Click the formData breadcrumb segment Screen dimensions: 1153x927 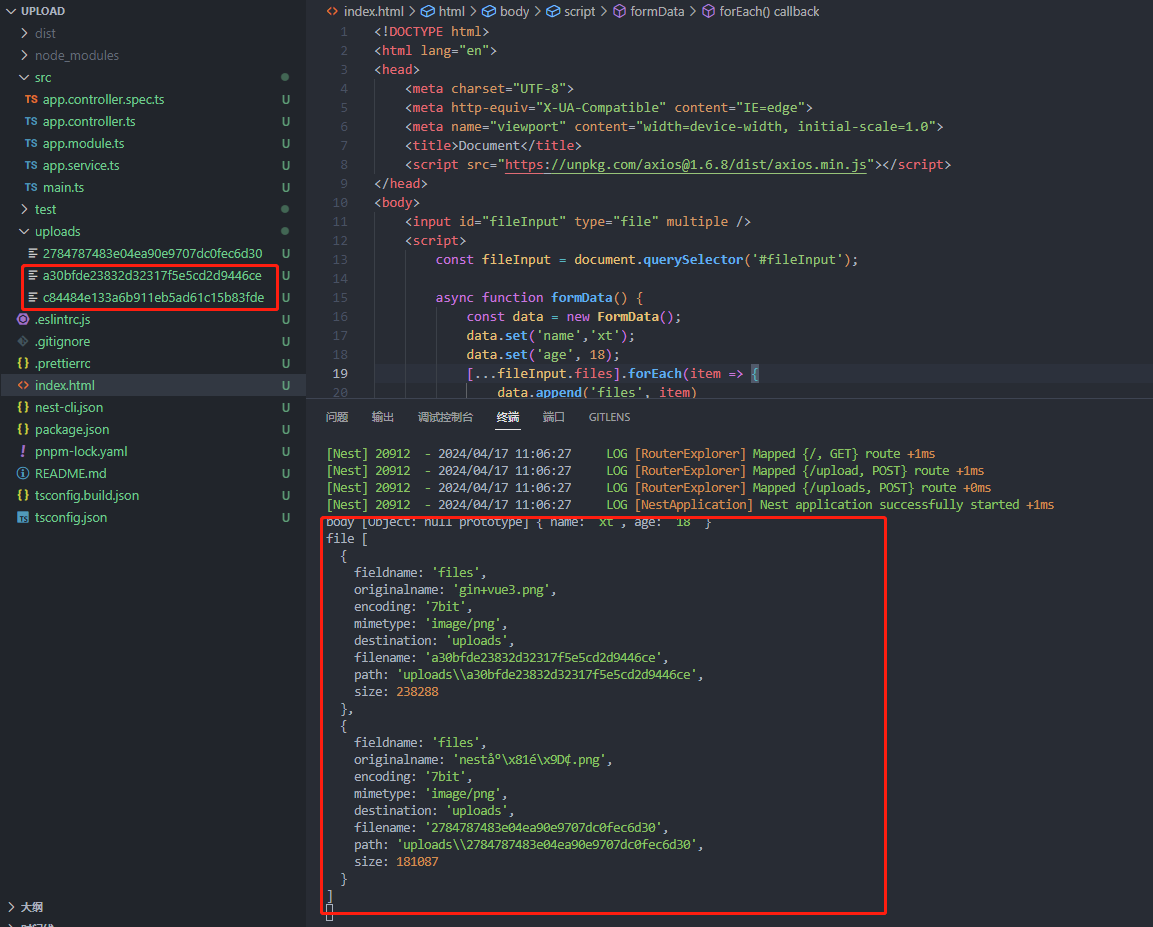tap(657, 11)
